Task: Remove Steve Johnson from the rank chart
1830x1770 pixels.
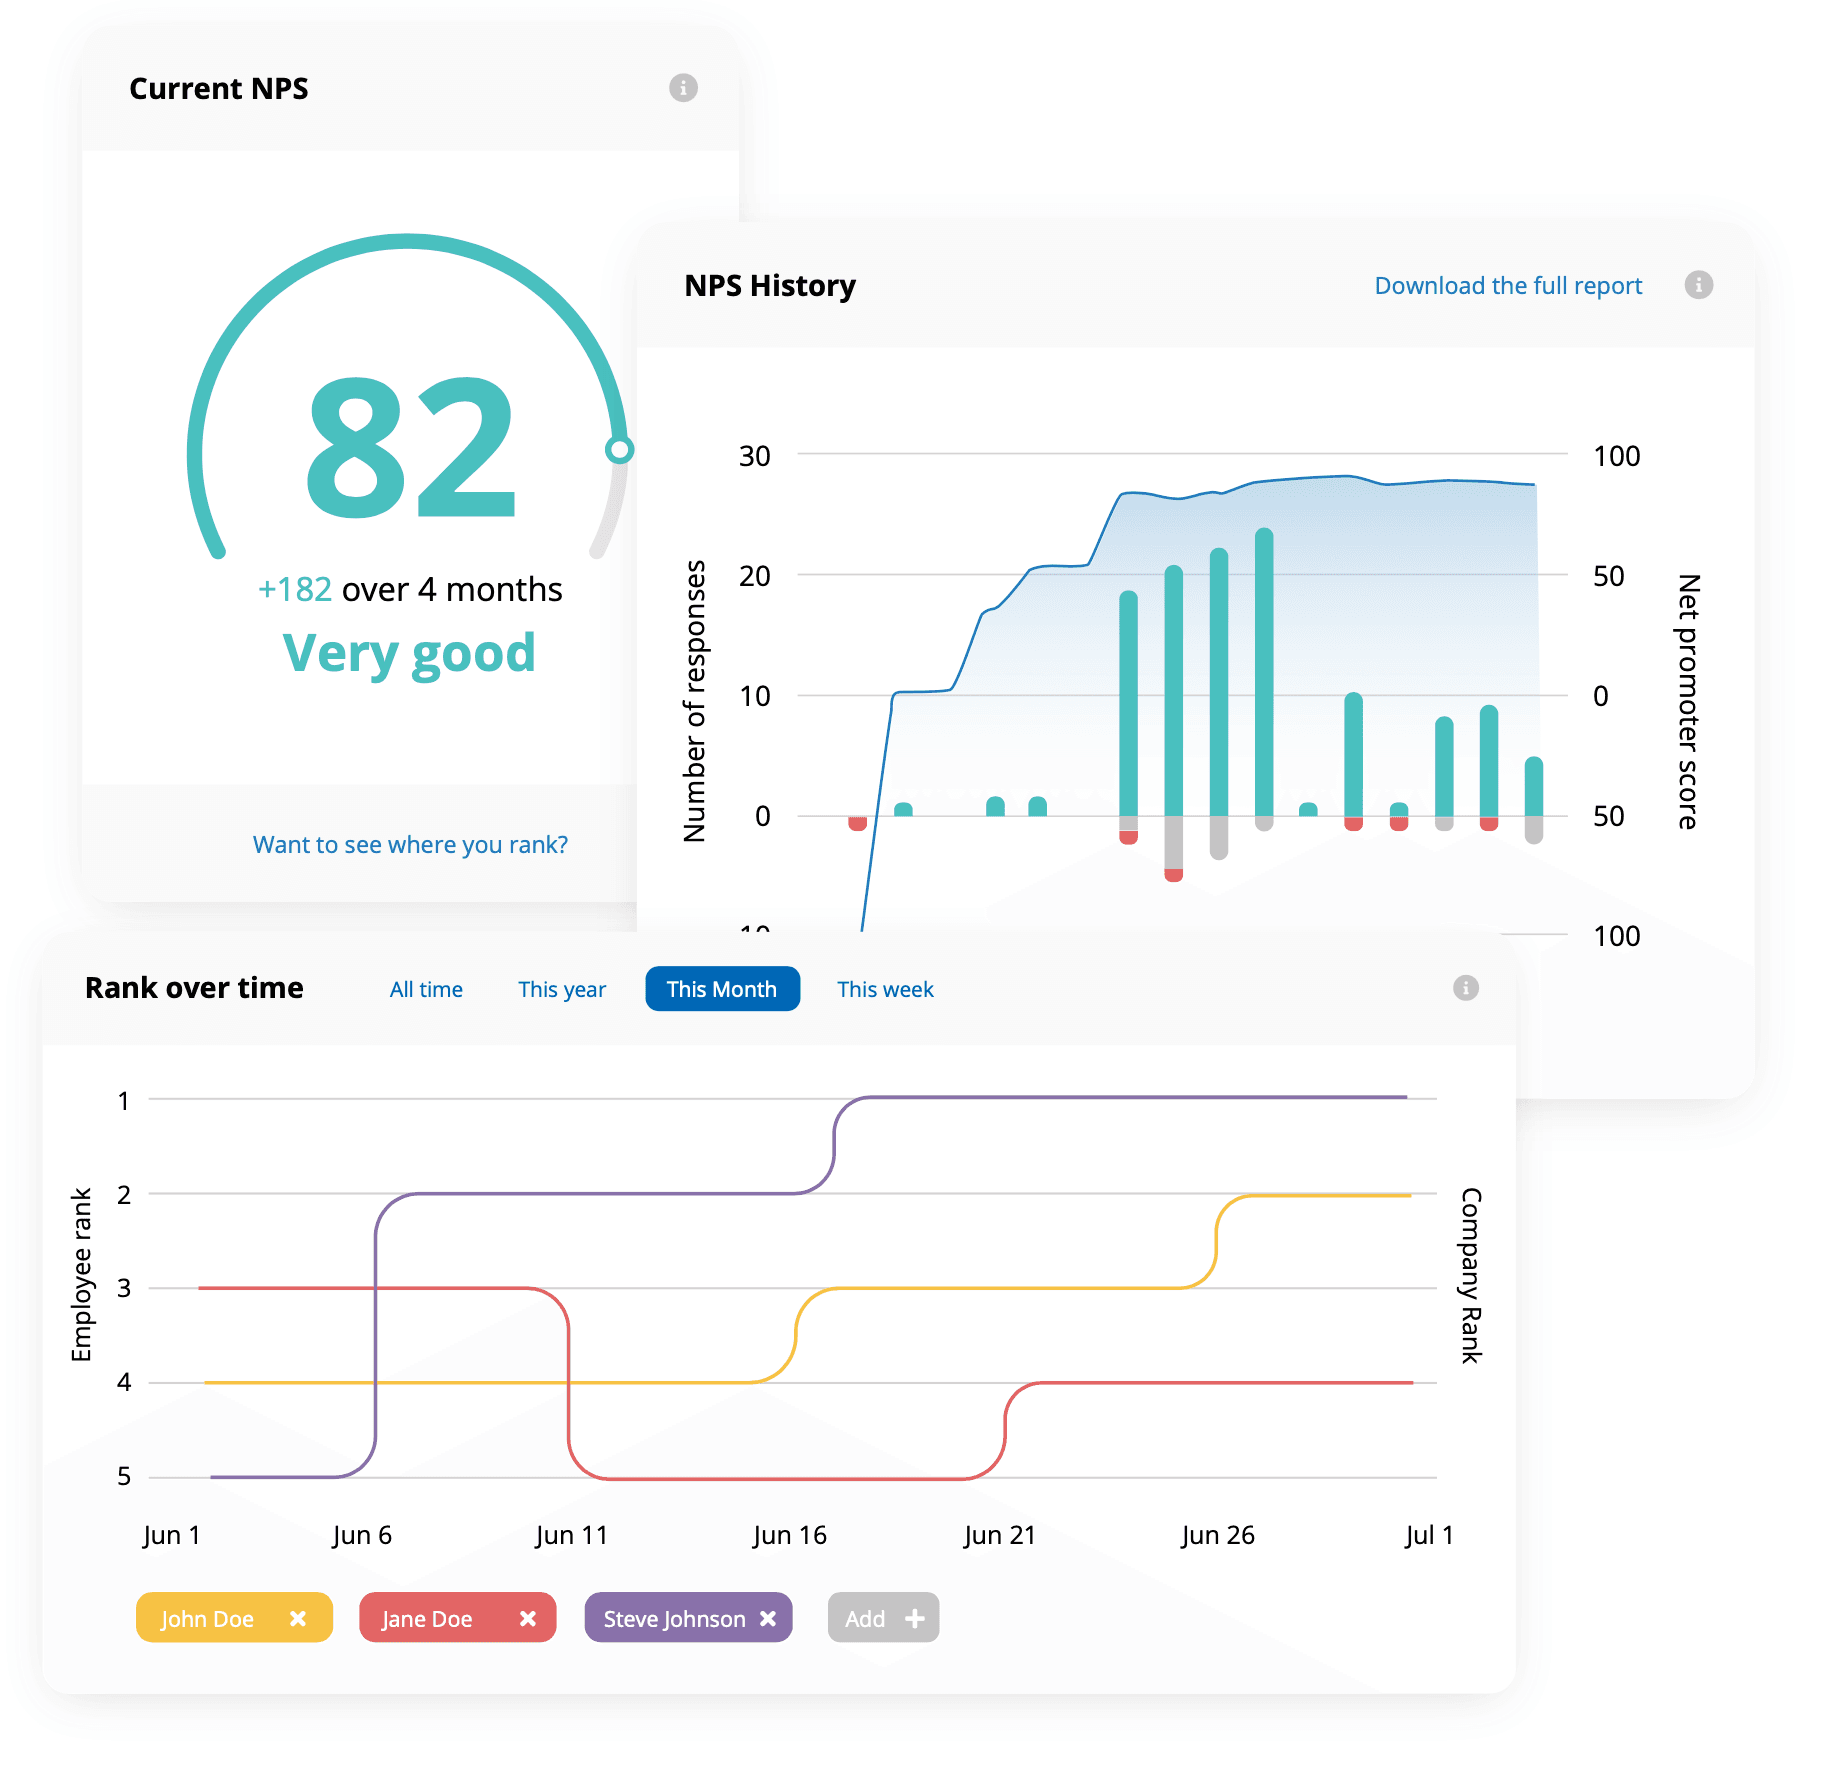Action: tap(766, 1617)
